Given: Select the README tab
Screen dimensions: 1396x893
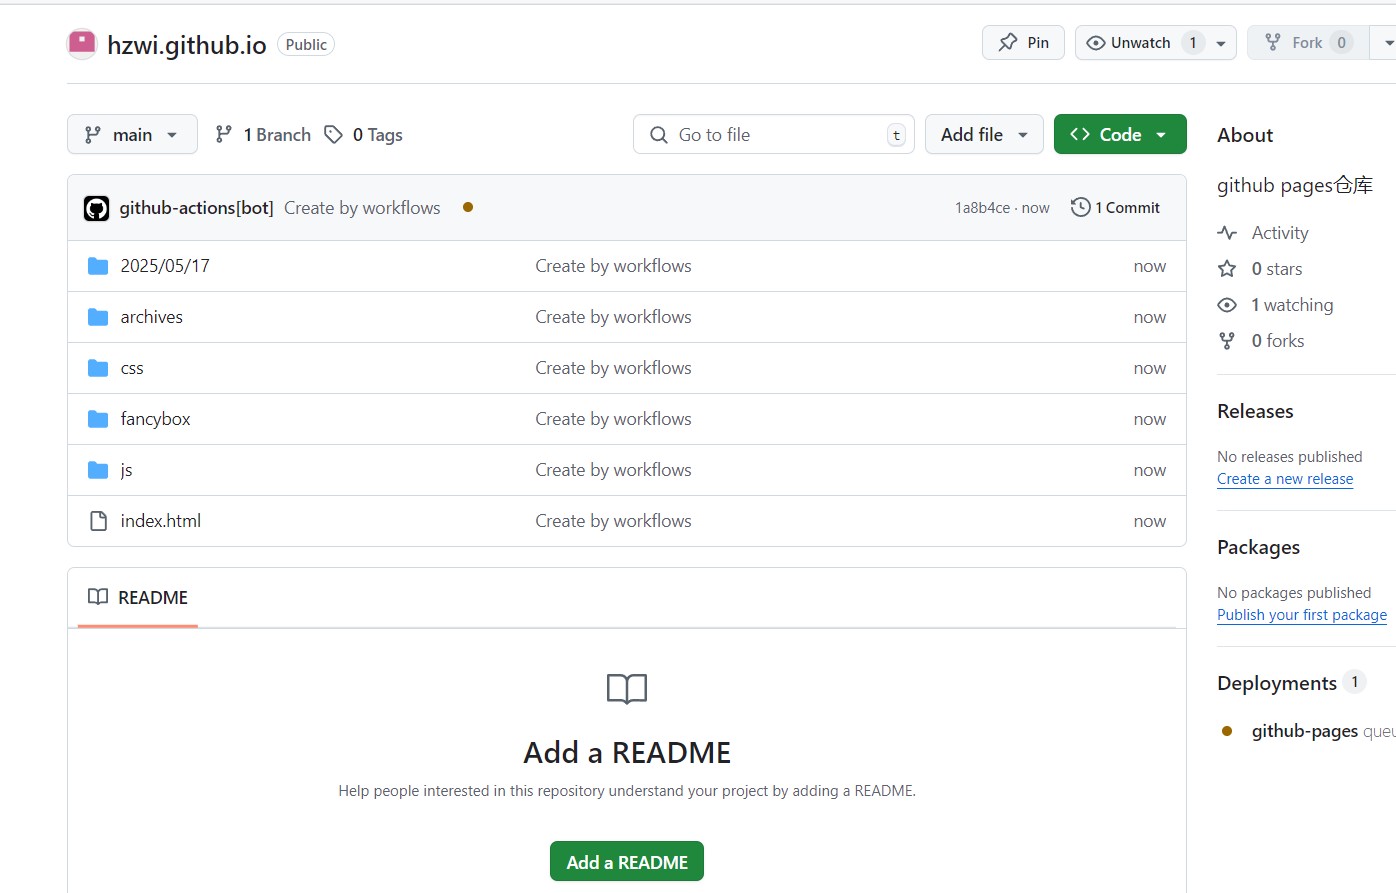Looking at the screenshot, I should pyautogui.click(x=138, y=597).
